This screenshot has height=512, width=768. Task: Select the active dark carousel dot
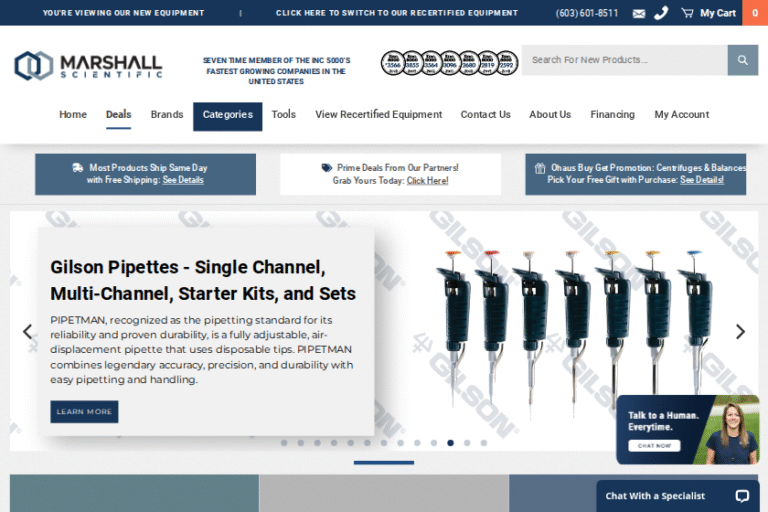tap(451, 442)
